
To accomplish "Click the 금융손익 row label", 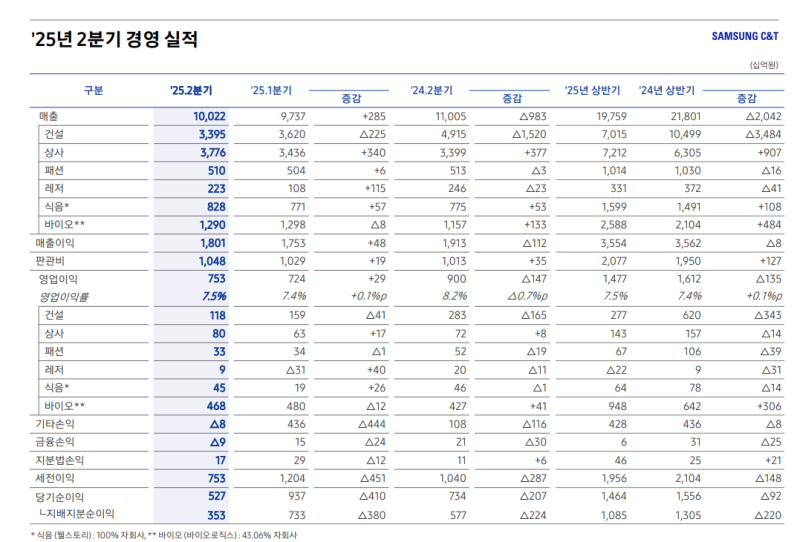I will [55, 442].
